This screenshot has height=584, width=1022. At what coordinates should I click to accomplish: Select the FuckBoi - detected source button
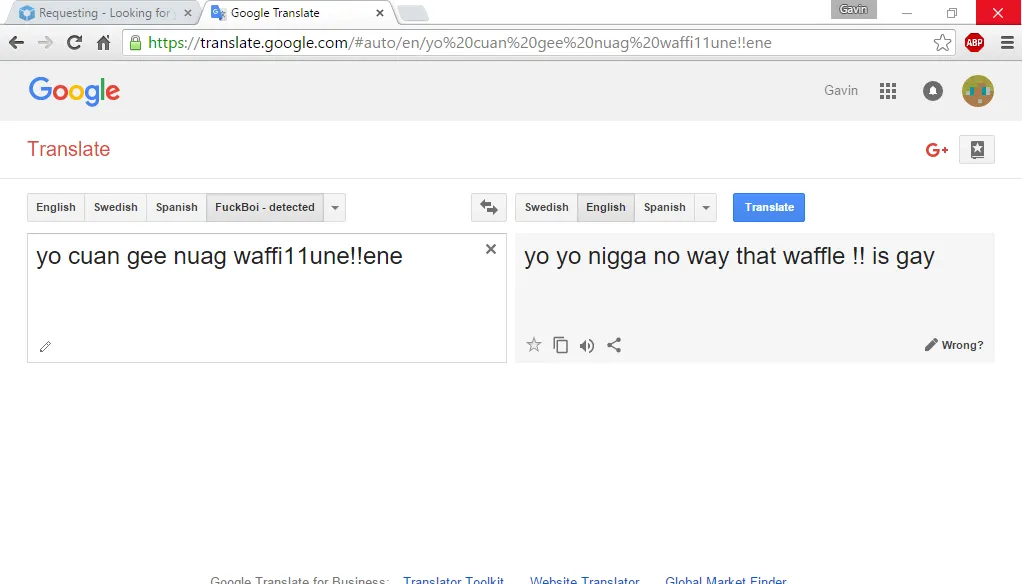[265, 207]
